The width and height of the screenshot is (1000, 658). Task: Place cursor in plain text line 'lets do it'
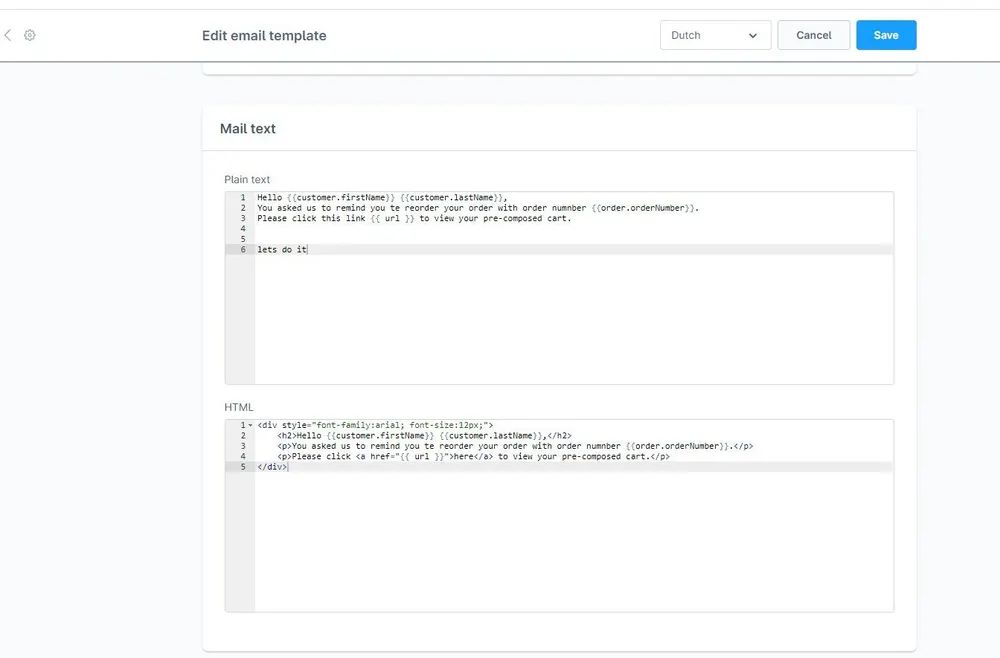pos(282,249)
